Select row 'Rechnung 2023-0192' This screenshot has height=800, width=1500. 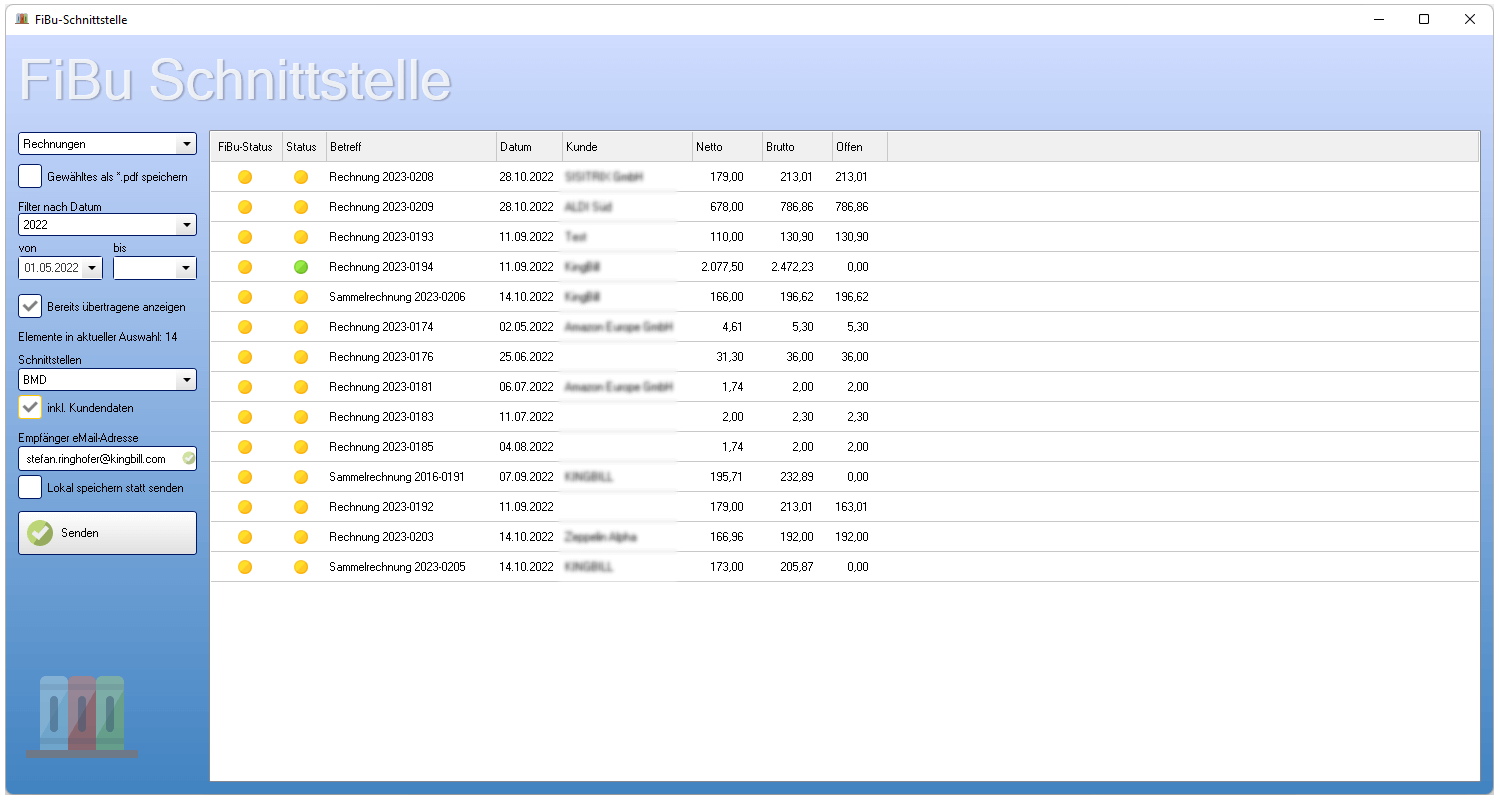(845, 507)
